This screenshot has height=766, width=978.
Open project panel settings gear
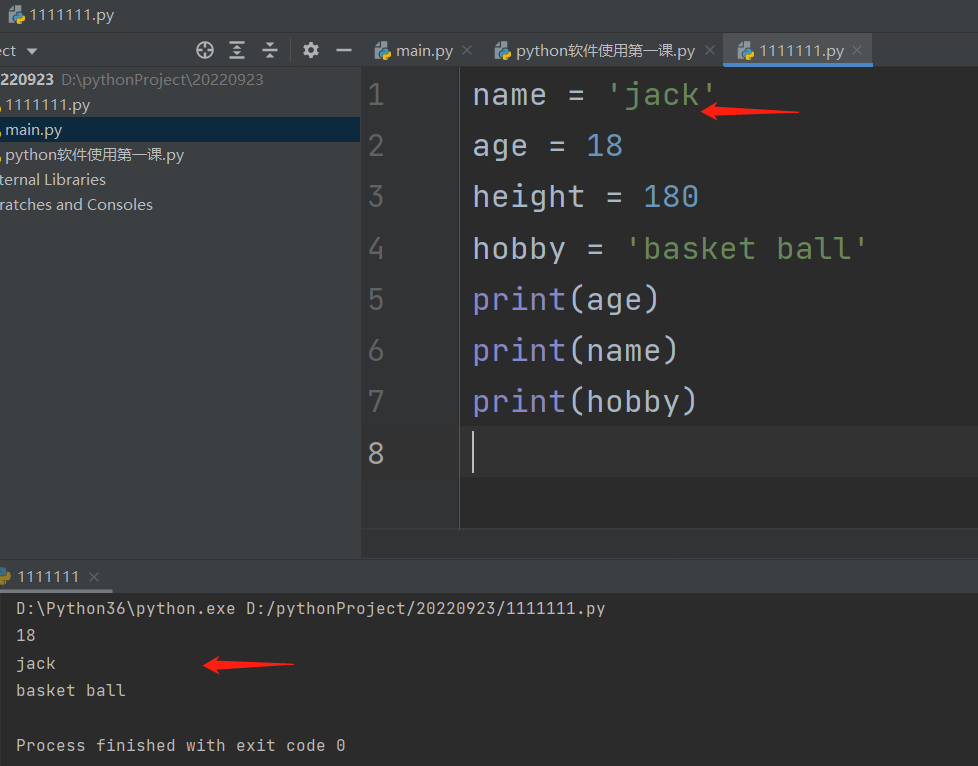(x=311, y=50)
